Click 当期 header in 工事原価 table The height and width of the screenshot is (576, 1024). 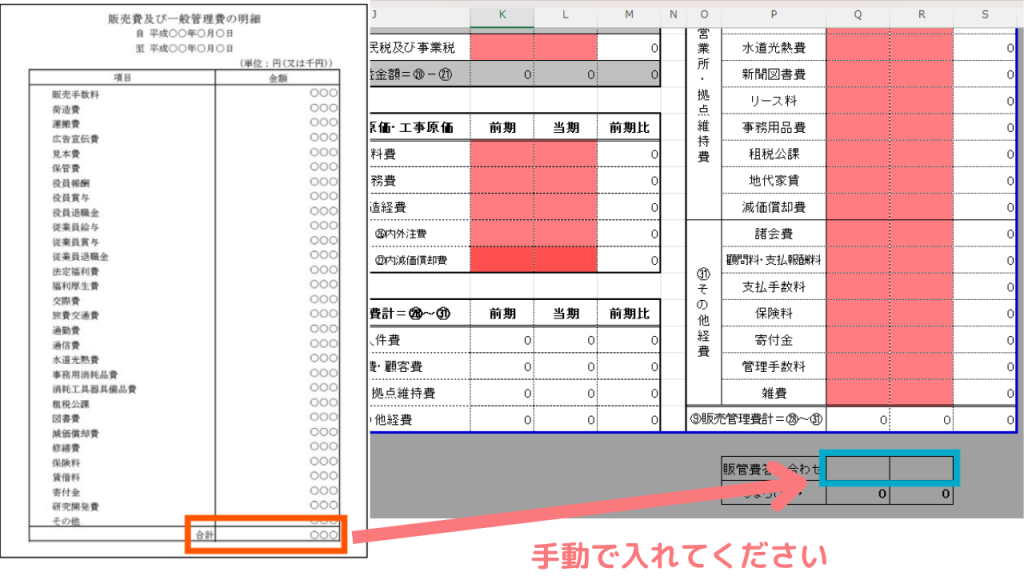(x=565, y=127)
